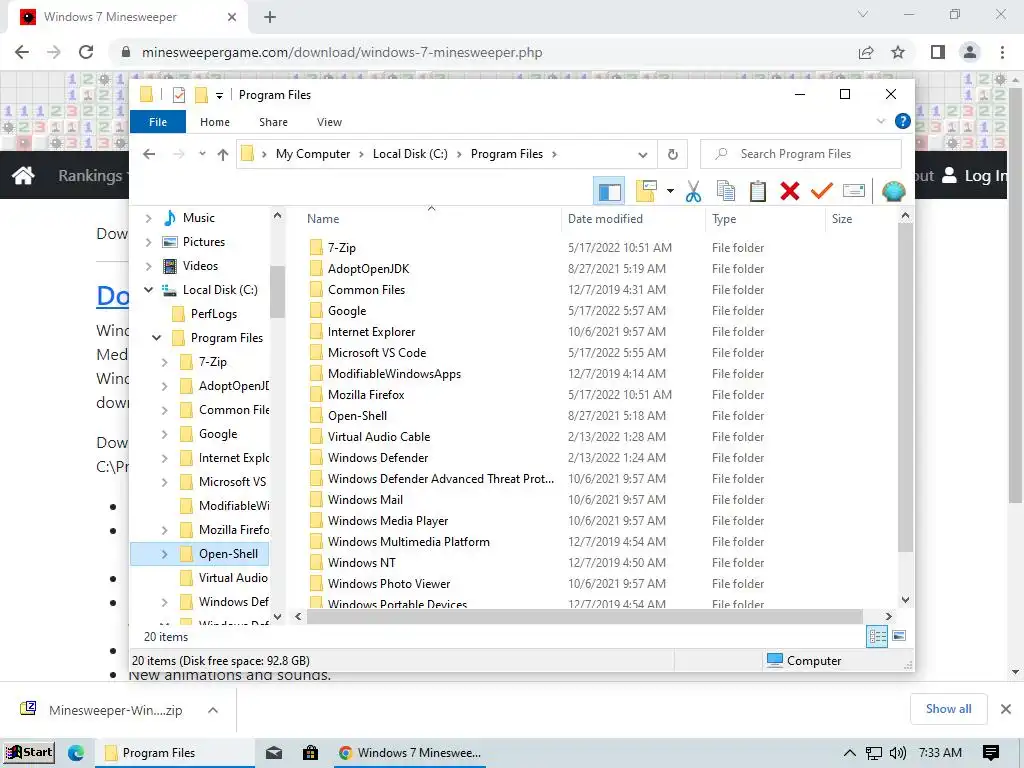
Task: Open Chrome three-dot menu
Action: click(1002, 52)
